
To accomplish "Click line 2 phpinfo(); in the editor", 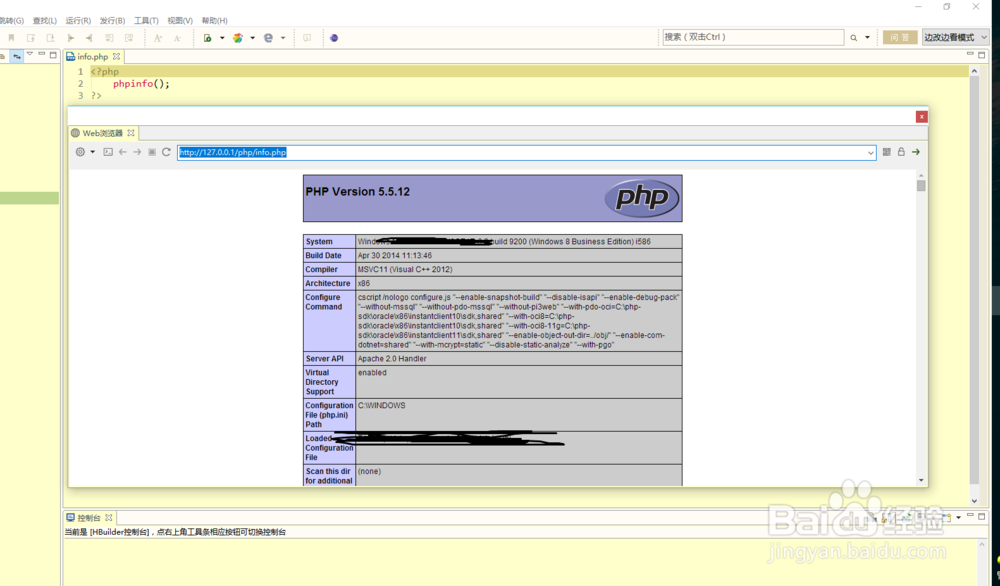I will (142, 84).
